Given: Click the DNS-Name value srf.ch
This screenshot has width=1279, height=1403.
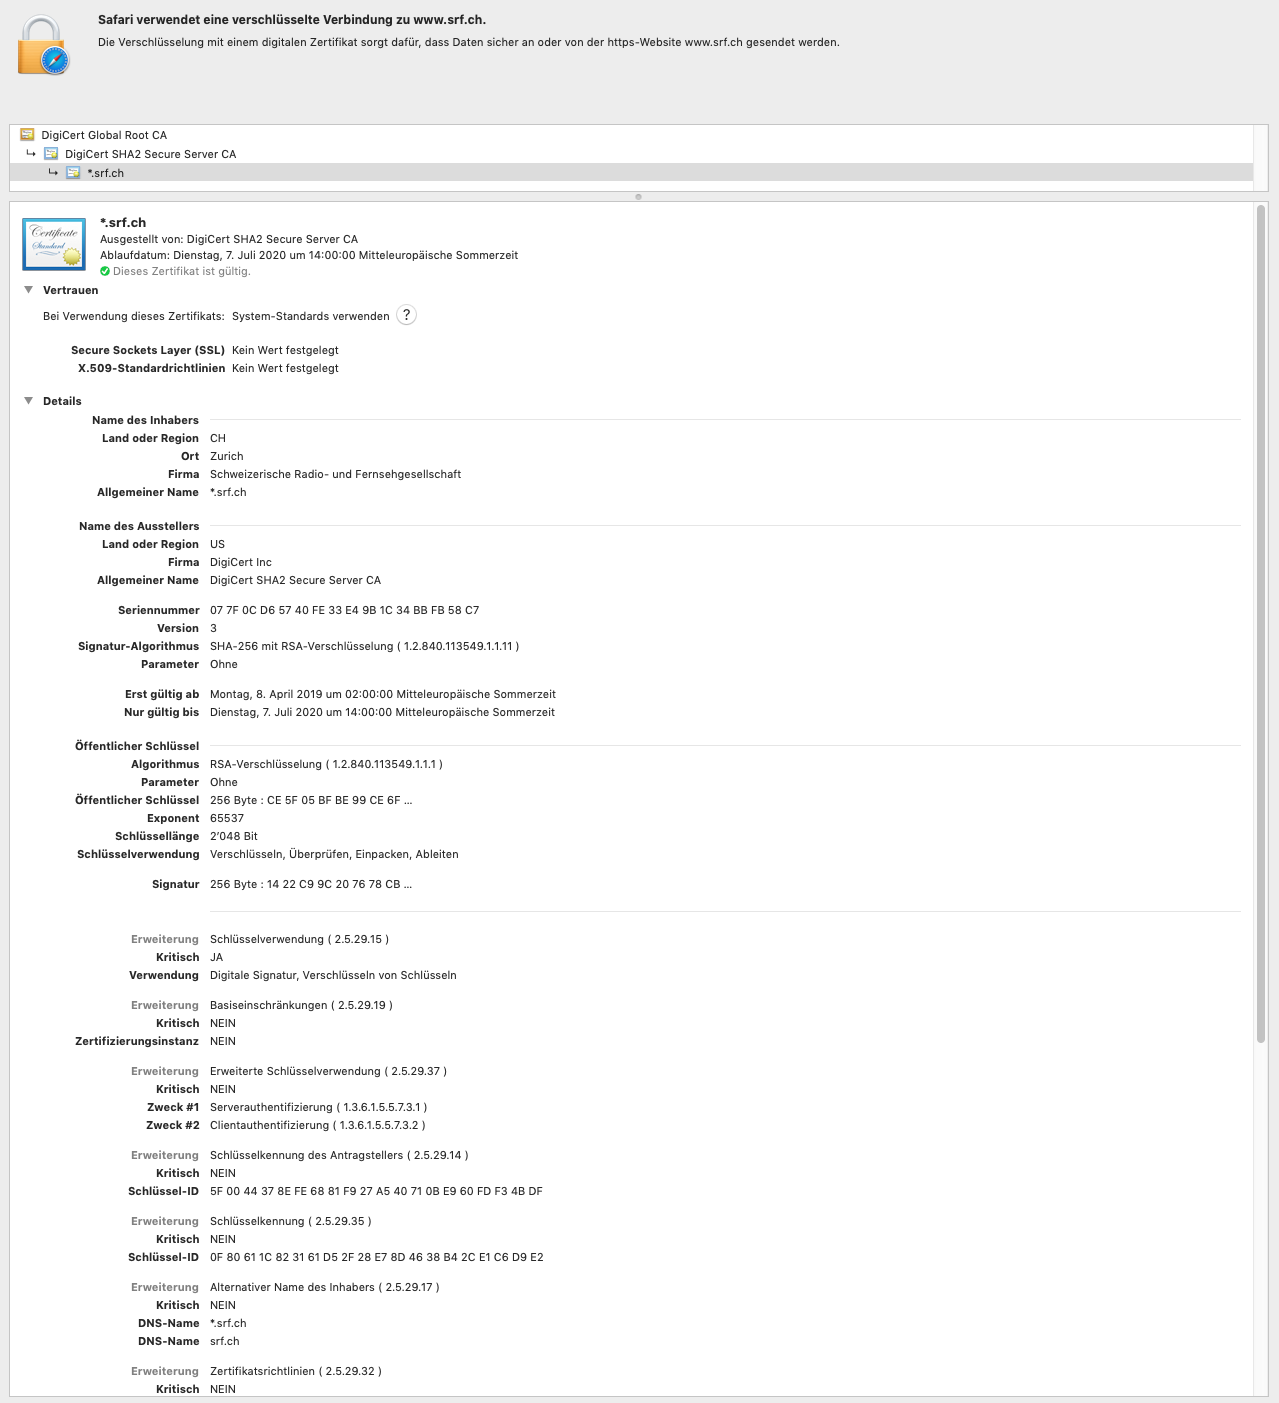Looking at the screenshot, I should point(225,1341).
